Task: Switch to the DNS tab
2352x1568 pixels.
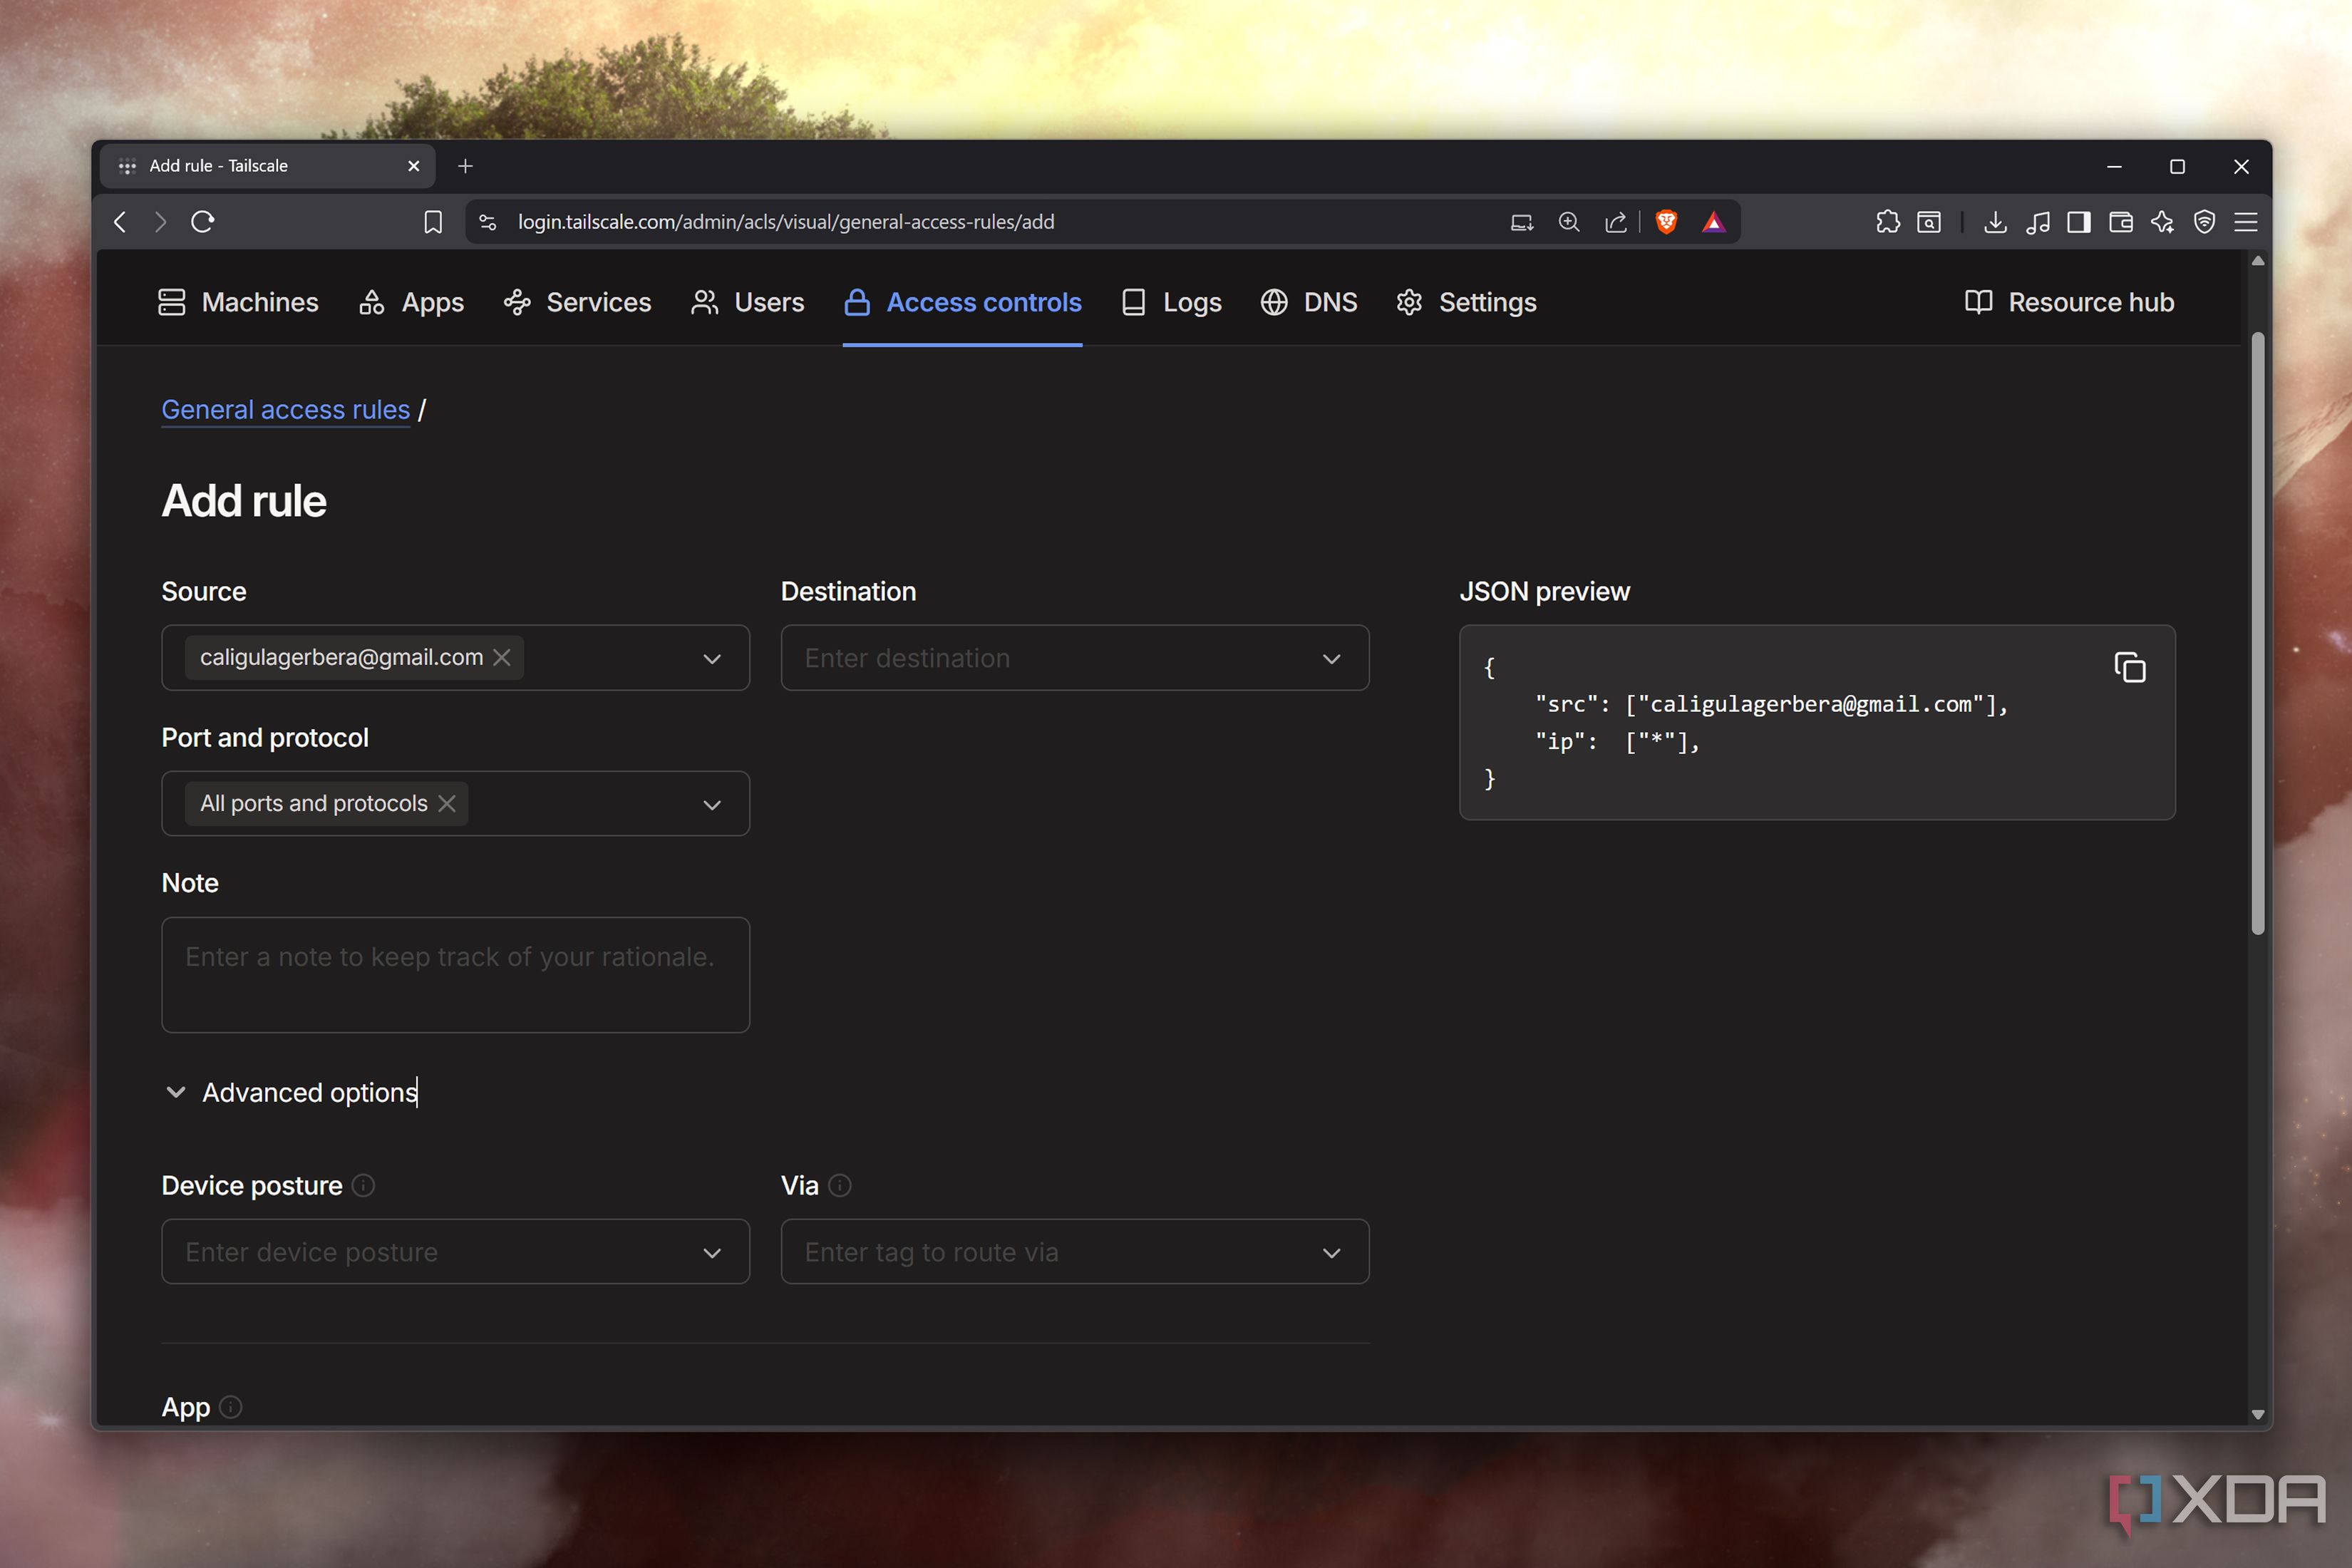Action: (1309, 302)
